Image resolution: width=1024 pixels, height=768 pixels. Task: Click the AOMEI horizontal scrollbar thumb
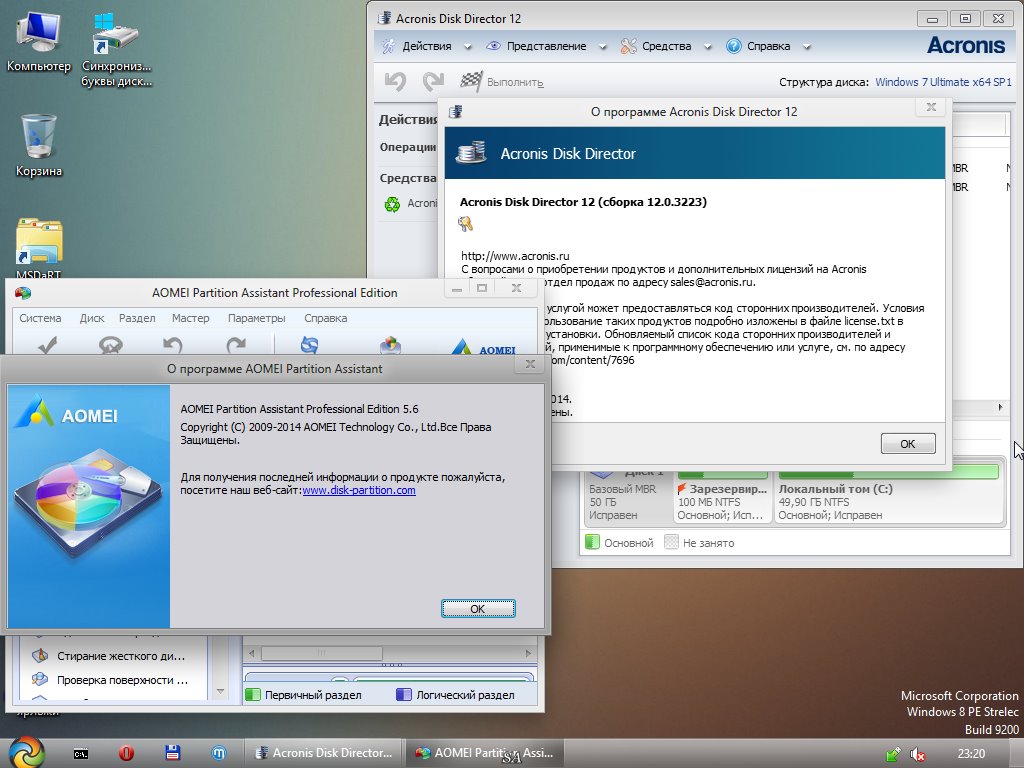coord(322,653)
